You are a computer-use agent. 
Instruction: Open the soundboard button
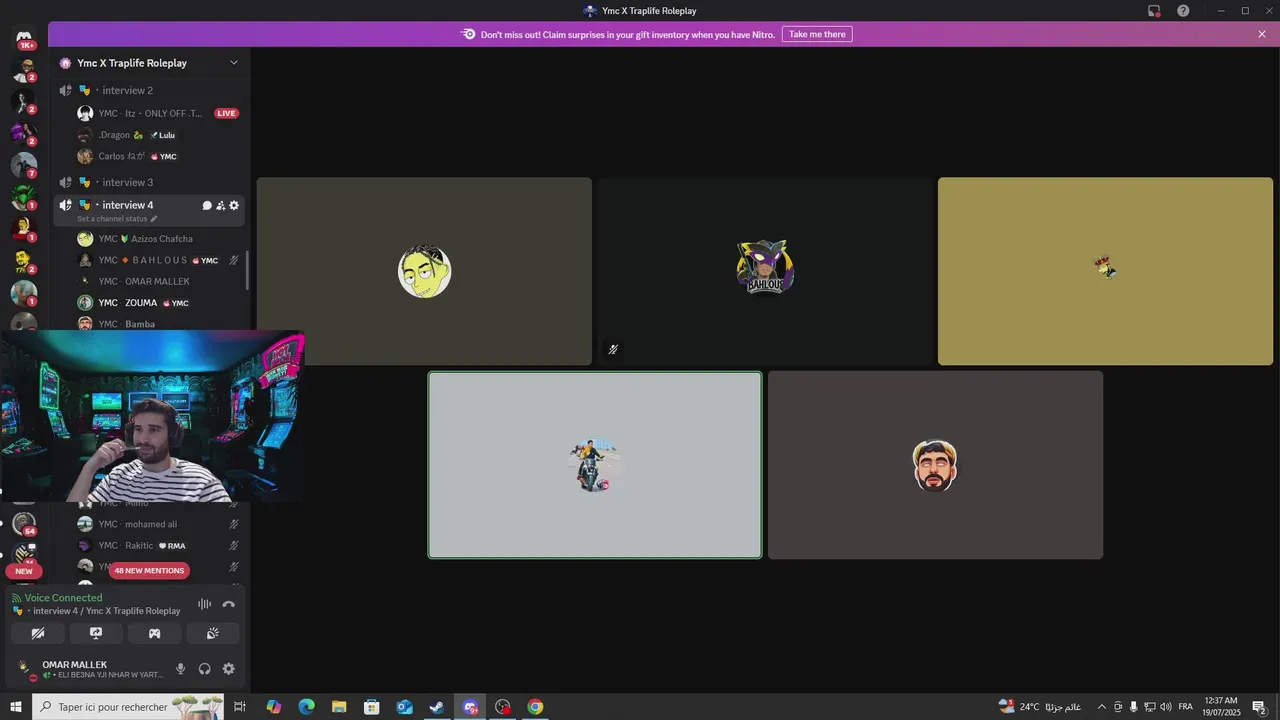(212, 633)
